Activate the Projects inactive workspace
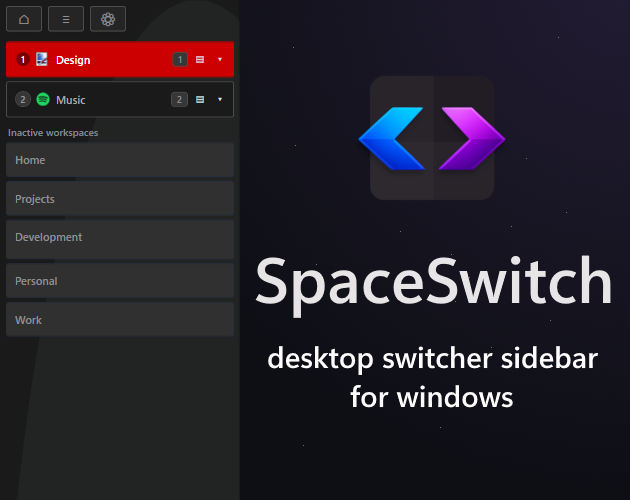Viewport: 630px width, 500px height. pos(120,199)
